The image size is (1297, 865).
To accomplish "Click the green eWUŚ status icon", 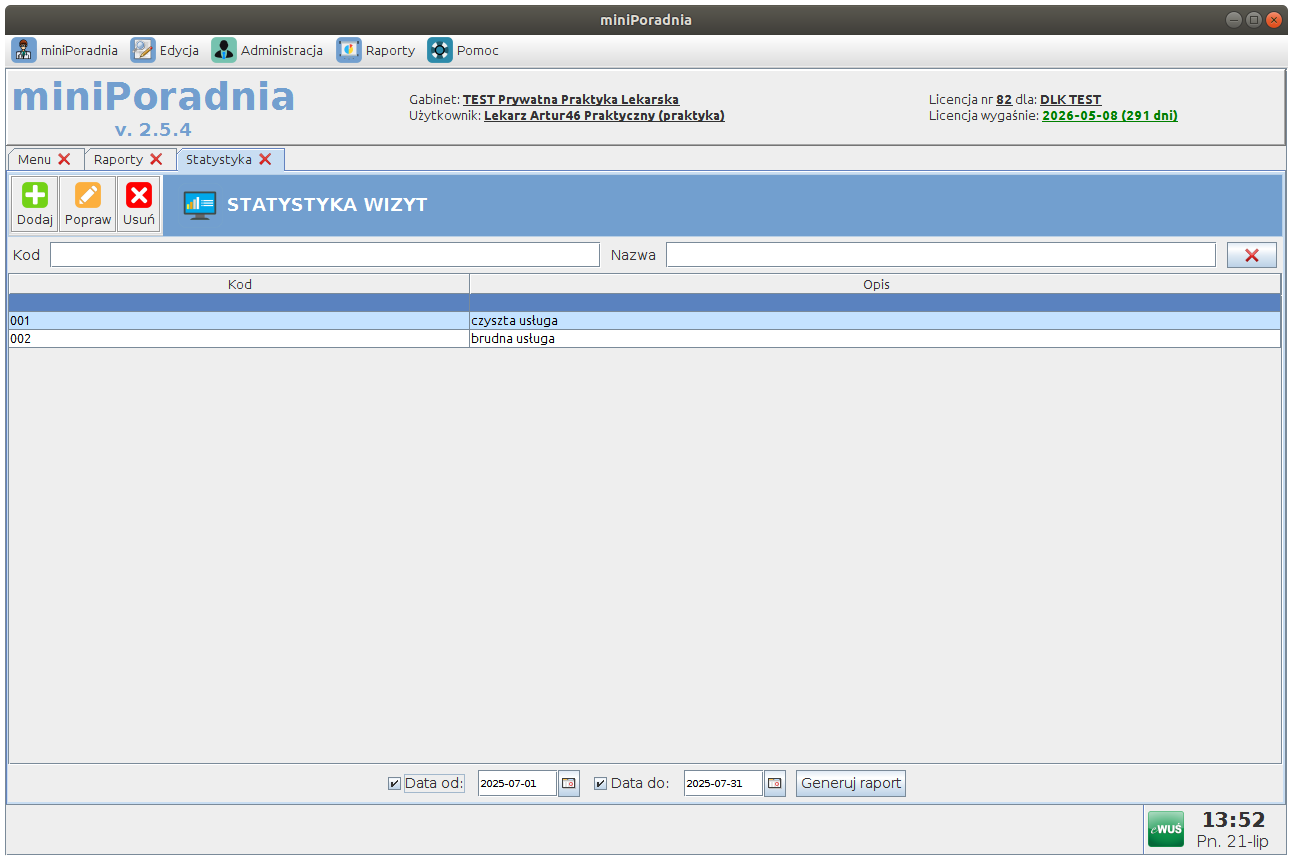I will (1165, 829).
